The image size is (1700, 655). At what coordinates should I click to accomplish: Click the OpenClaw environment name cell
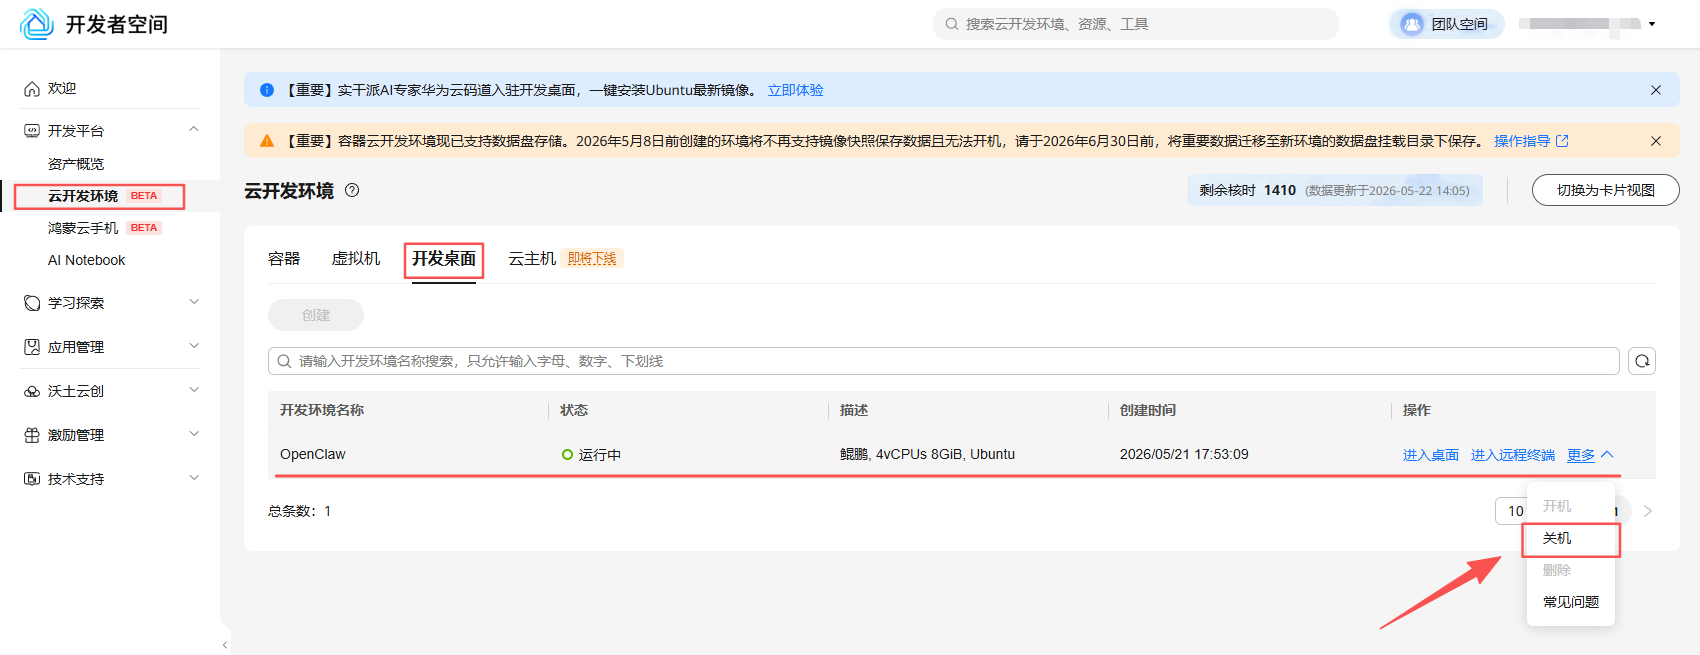pos(313,454)
